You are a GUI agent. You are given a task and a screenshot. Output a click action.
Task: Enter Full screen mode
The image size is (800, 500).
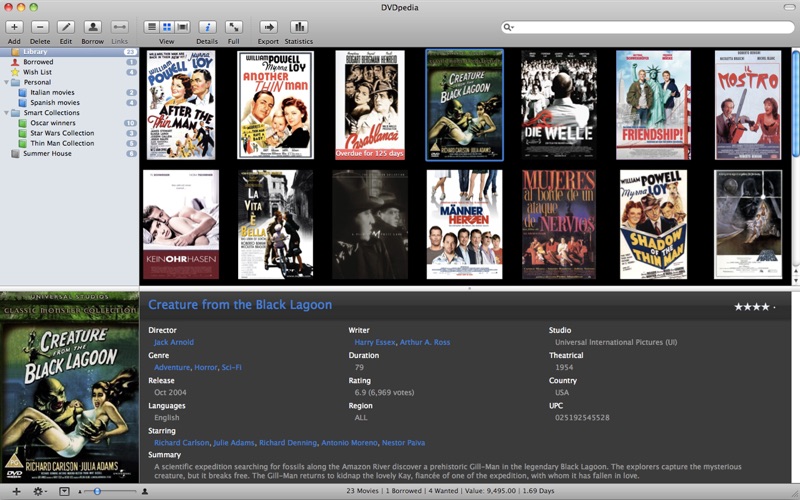pos(234,27)
